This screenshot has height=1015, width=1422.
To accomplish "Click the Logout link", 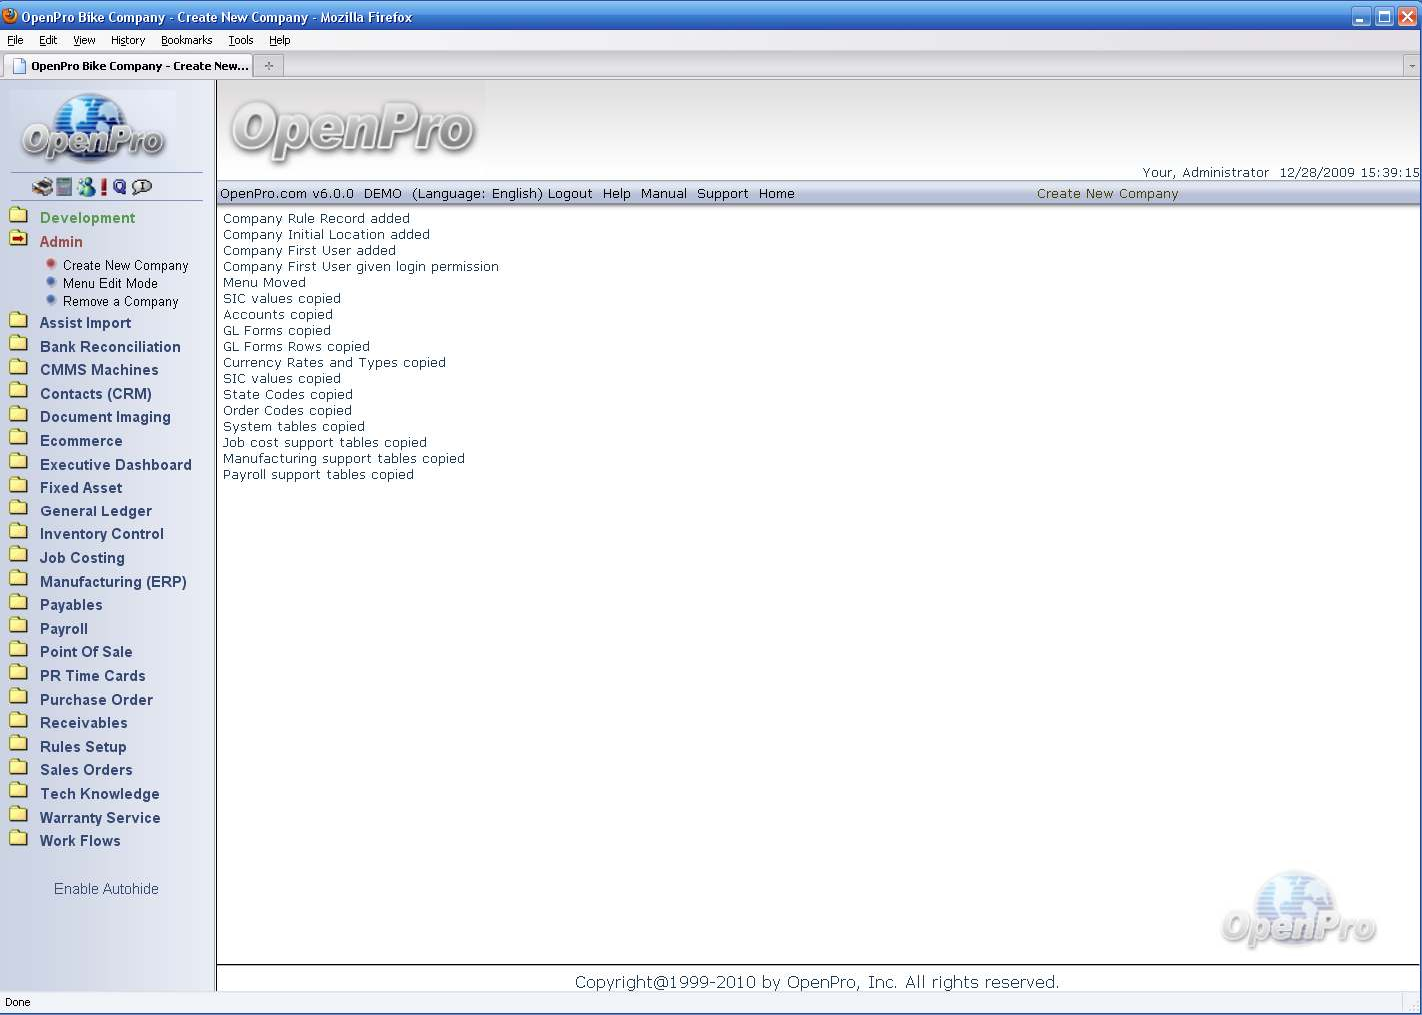I will 569,194.
